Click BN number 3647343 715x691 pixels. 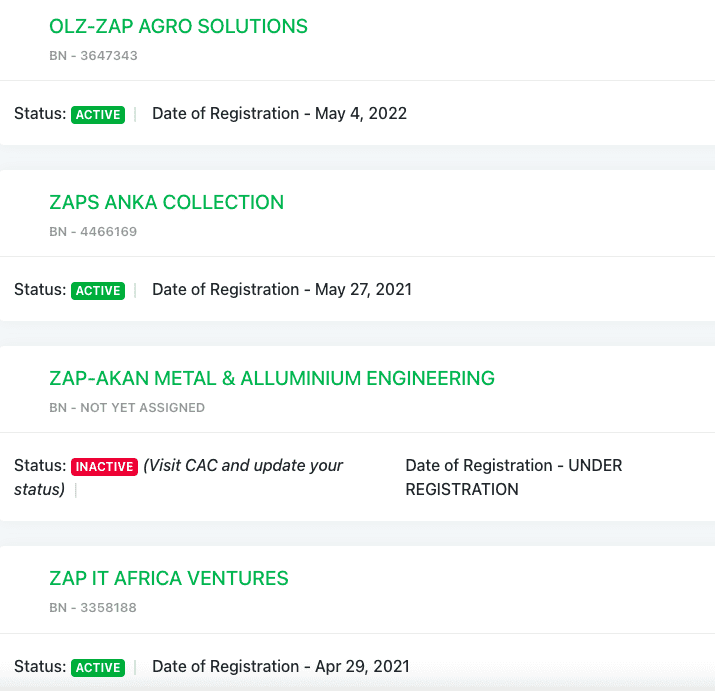(93, 56)
